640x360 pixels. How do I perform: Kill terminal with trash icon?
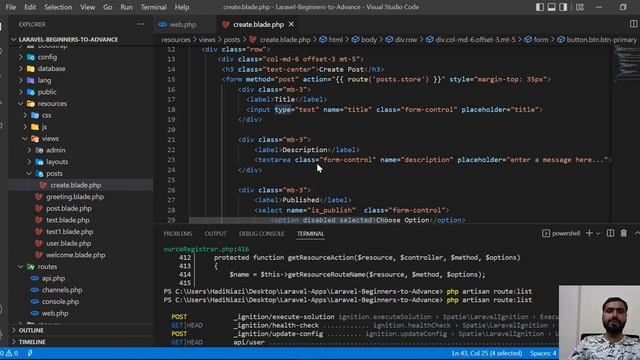point(624,233)
